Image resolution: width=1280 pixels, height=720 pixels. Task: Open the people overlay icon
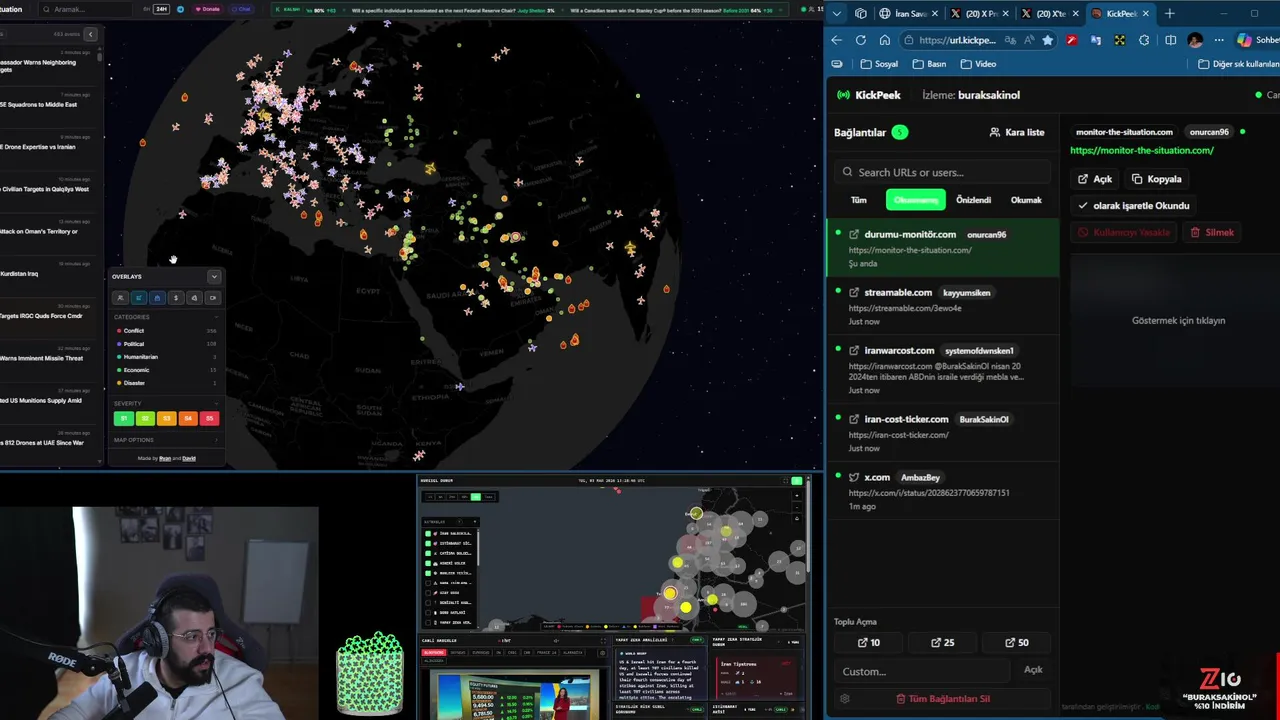[121, 297]
